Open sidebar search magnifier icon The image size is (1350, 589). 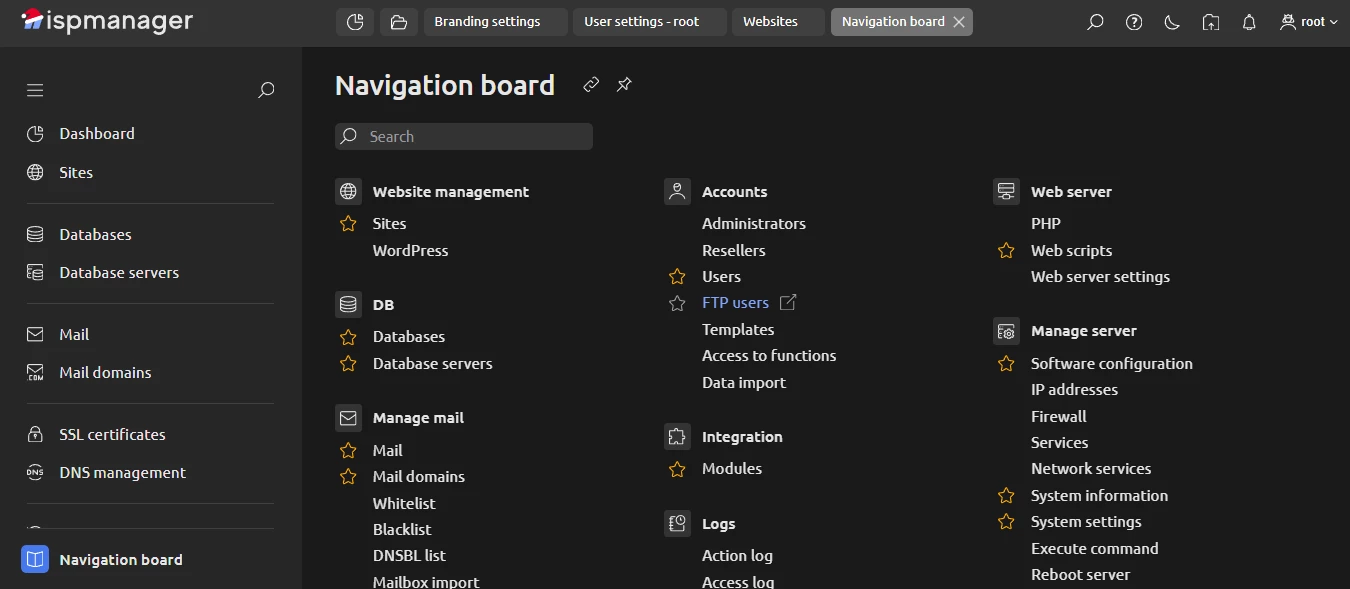(266, 89)
